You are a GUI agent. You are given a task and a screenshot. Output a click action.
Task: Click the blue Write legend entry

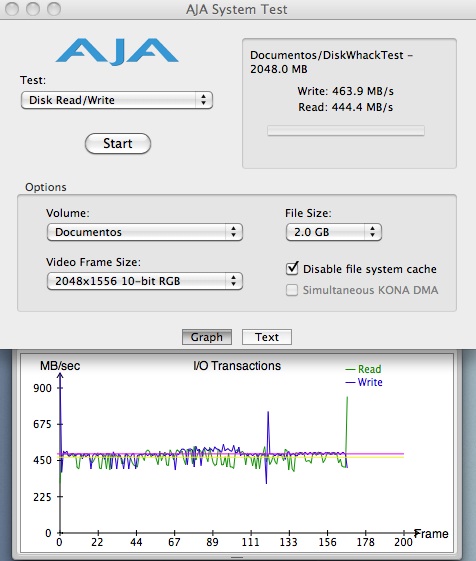click(x=364, y=382)
